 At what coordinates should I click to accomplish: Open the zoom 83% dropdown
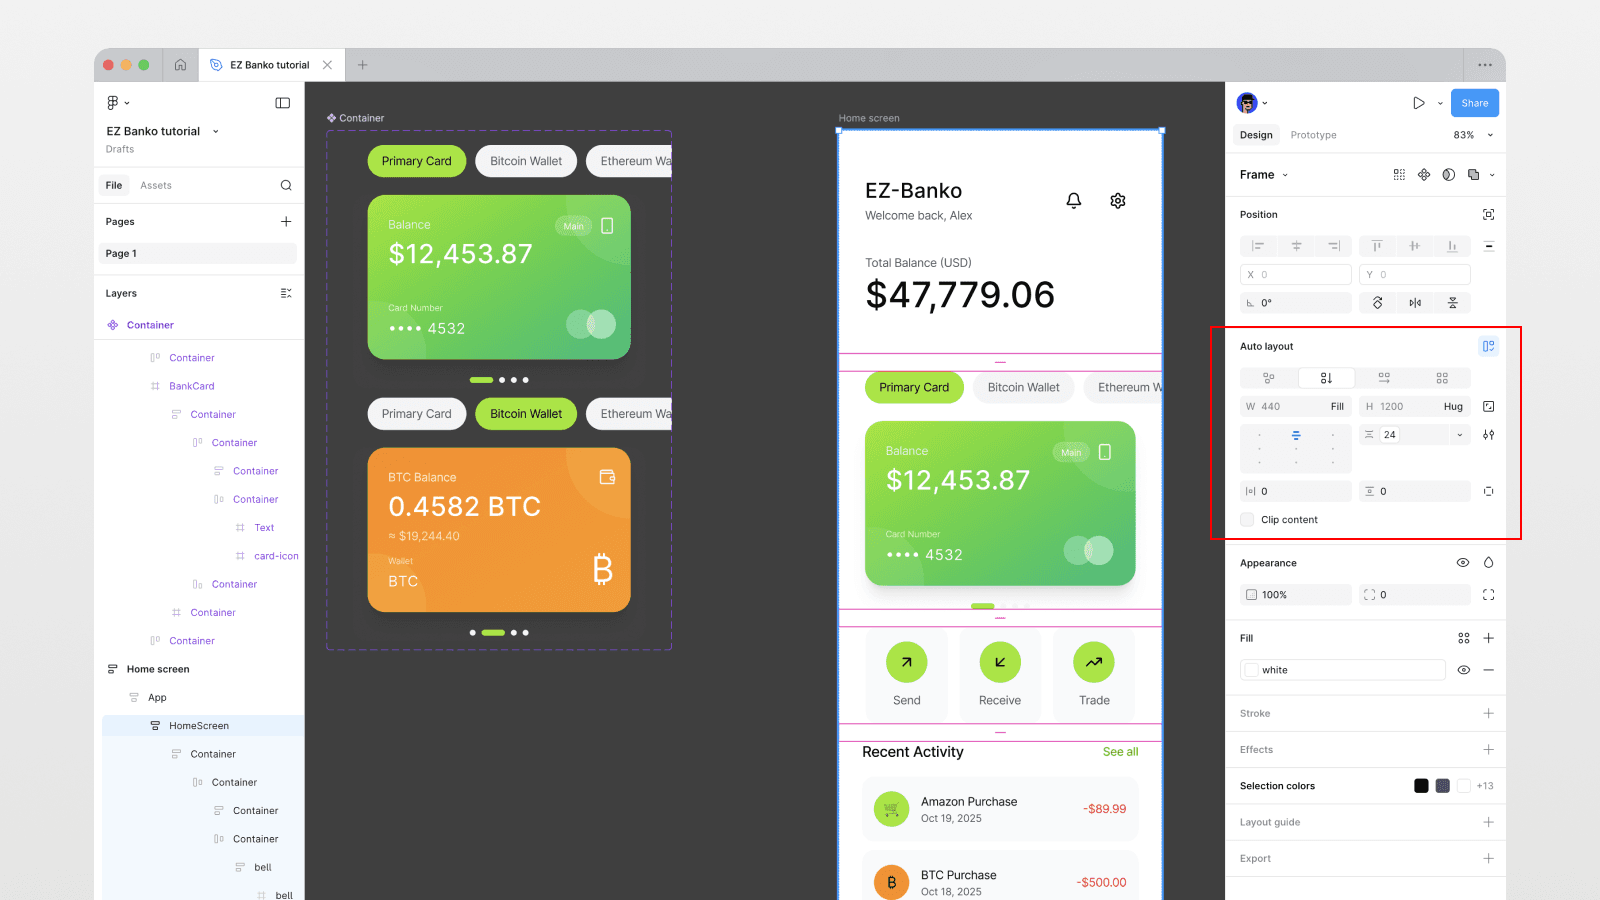pyautogui.click(x=1490, y=135)
